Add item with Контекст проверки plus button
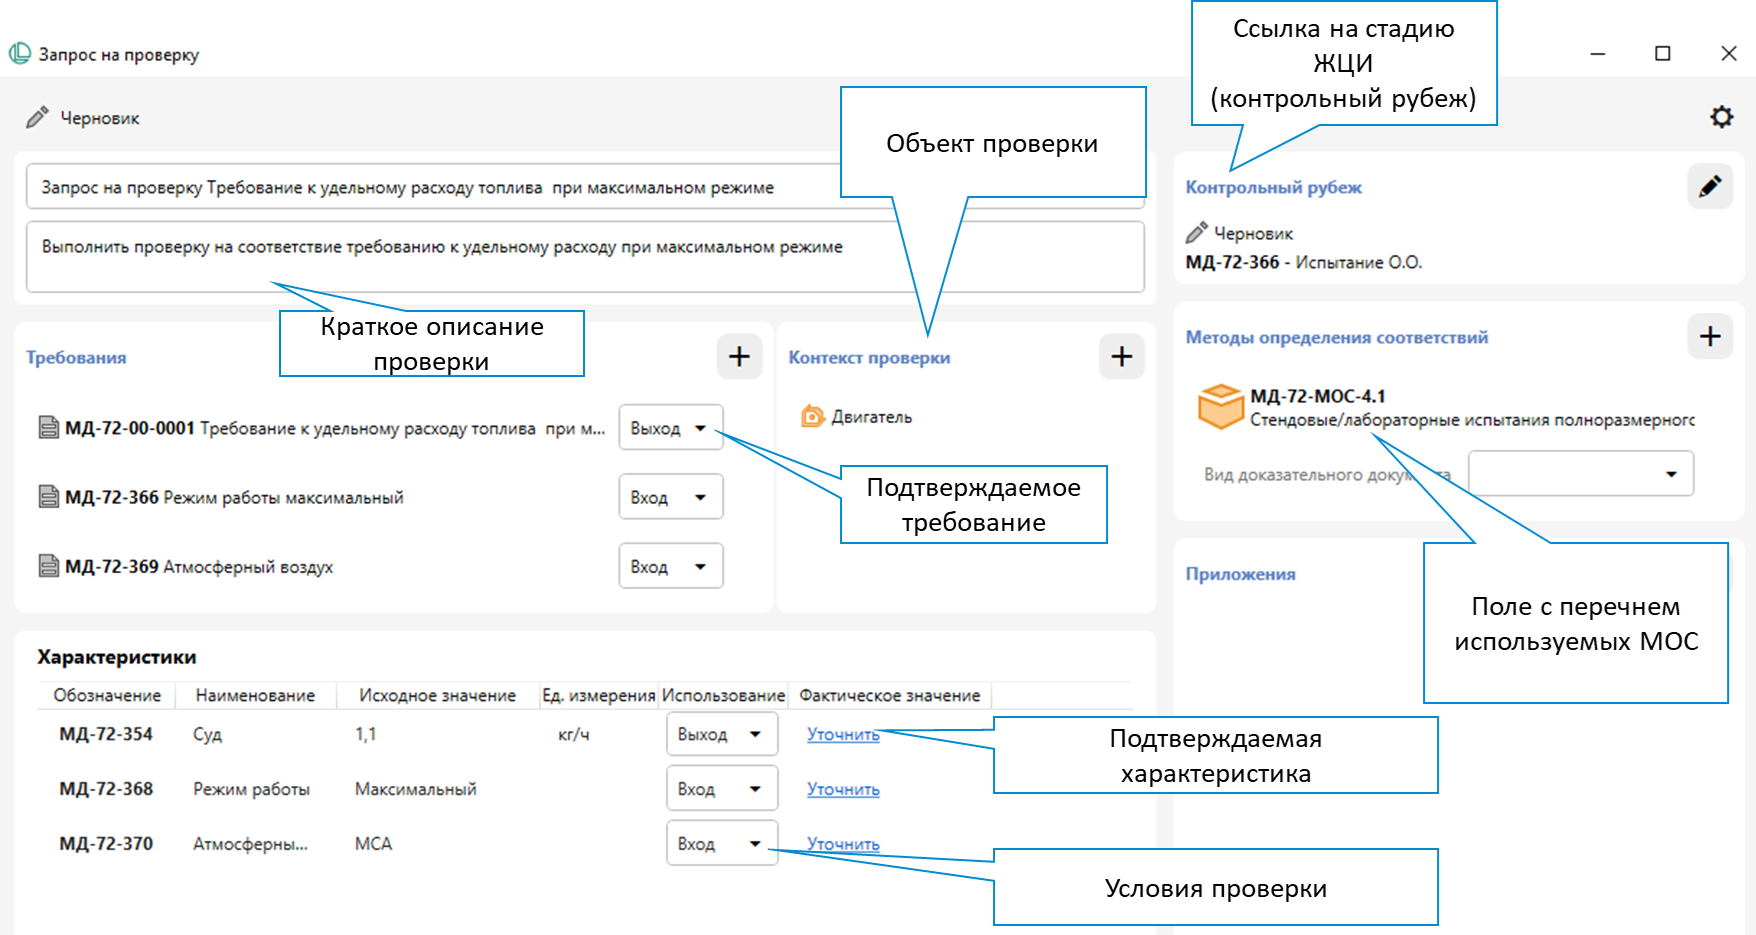 [x=1121, y=357]
